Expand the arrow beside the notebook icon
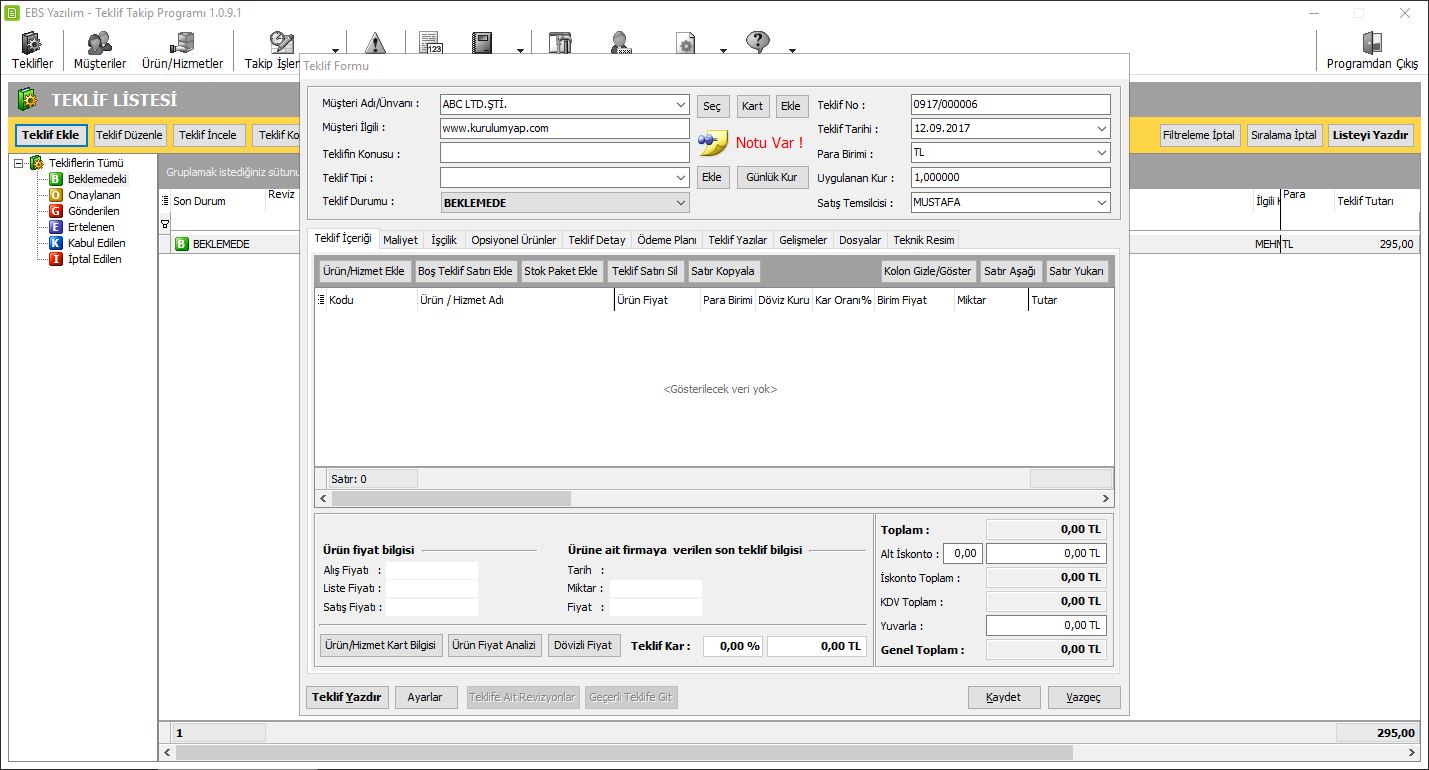Viewport: 1429px width, 770px height. tap(520, 49)
